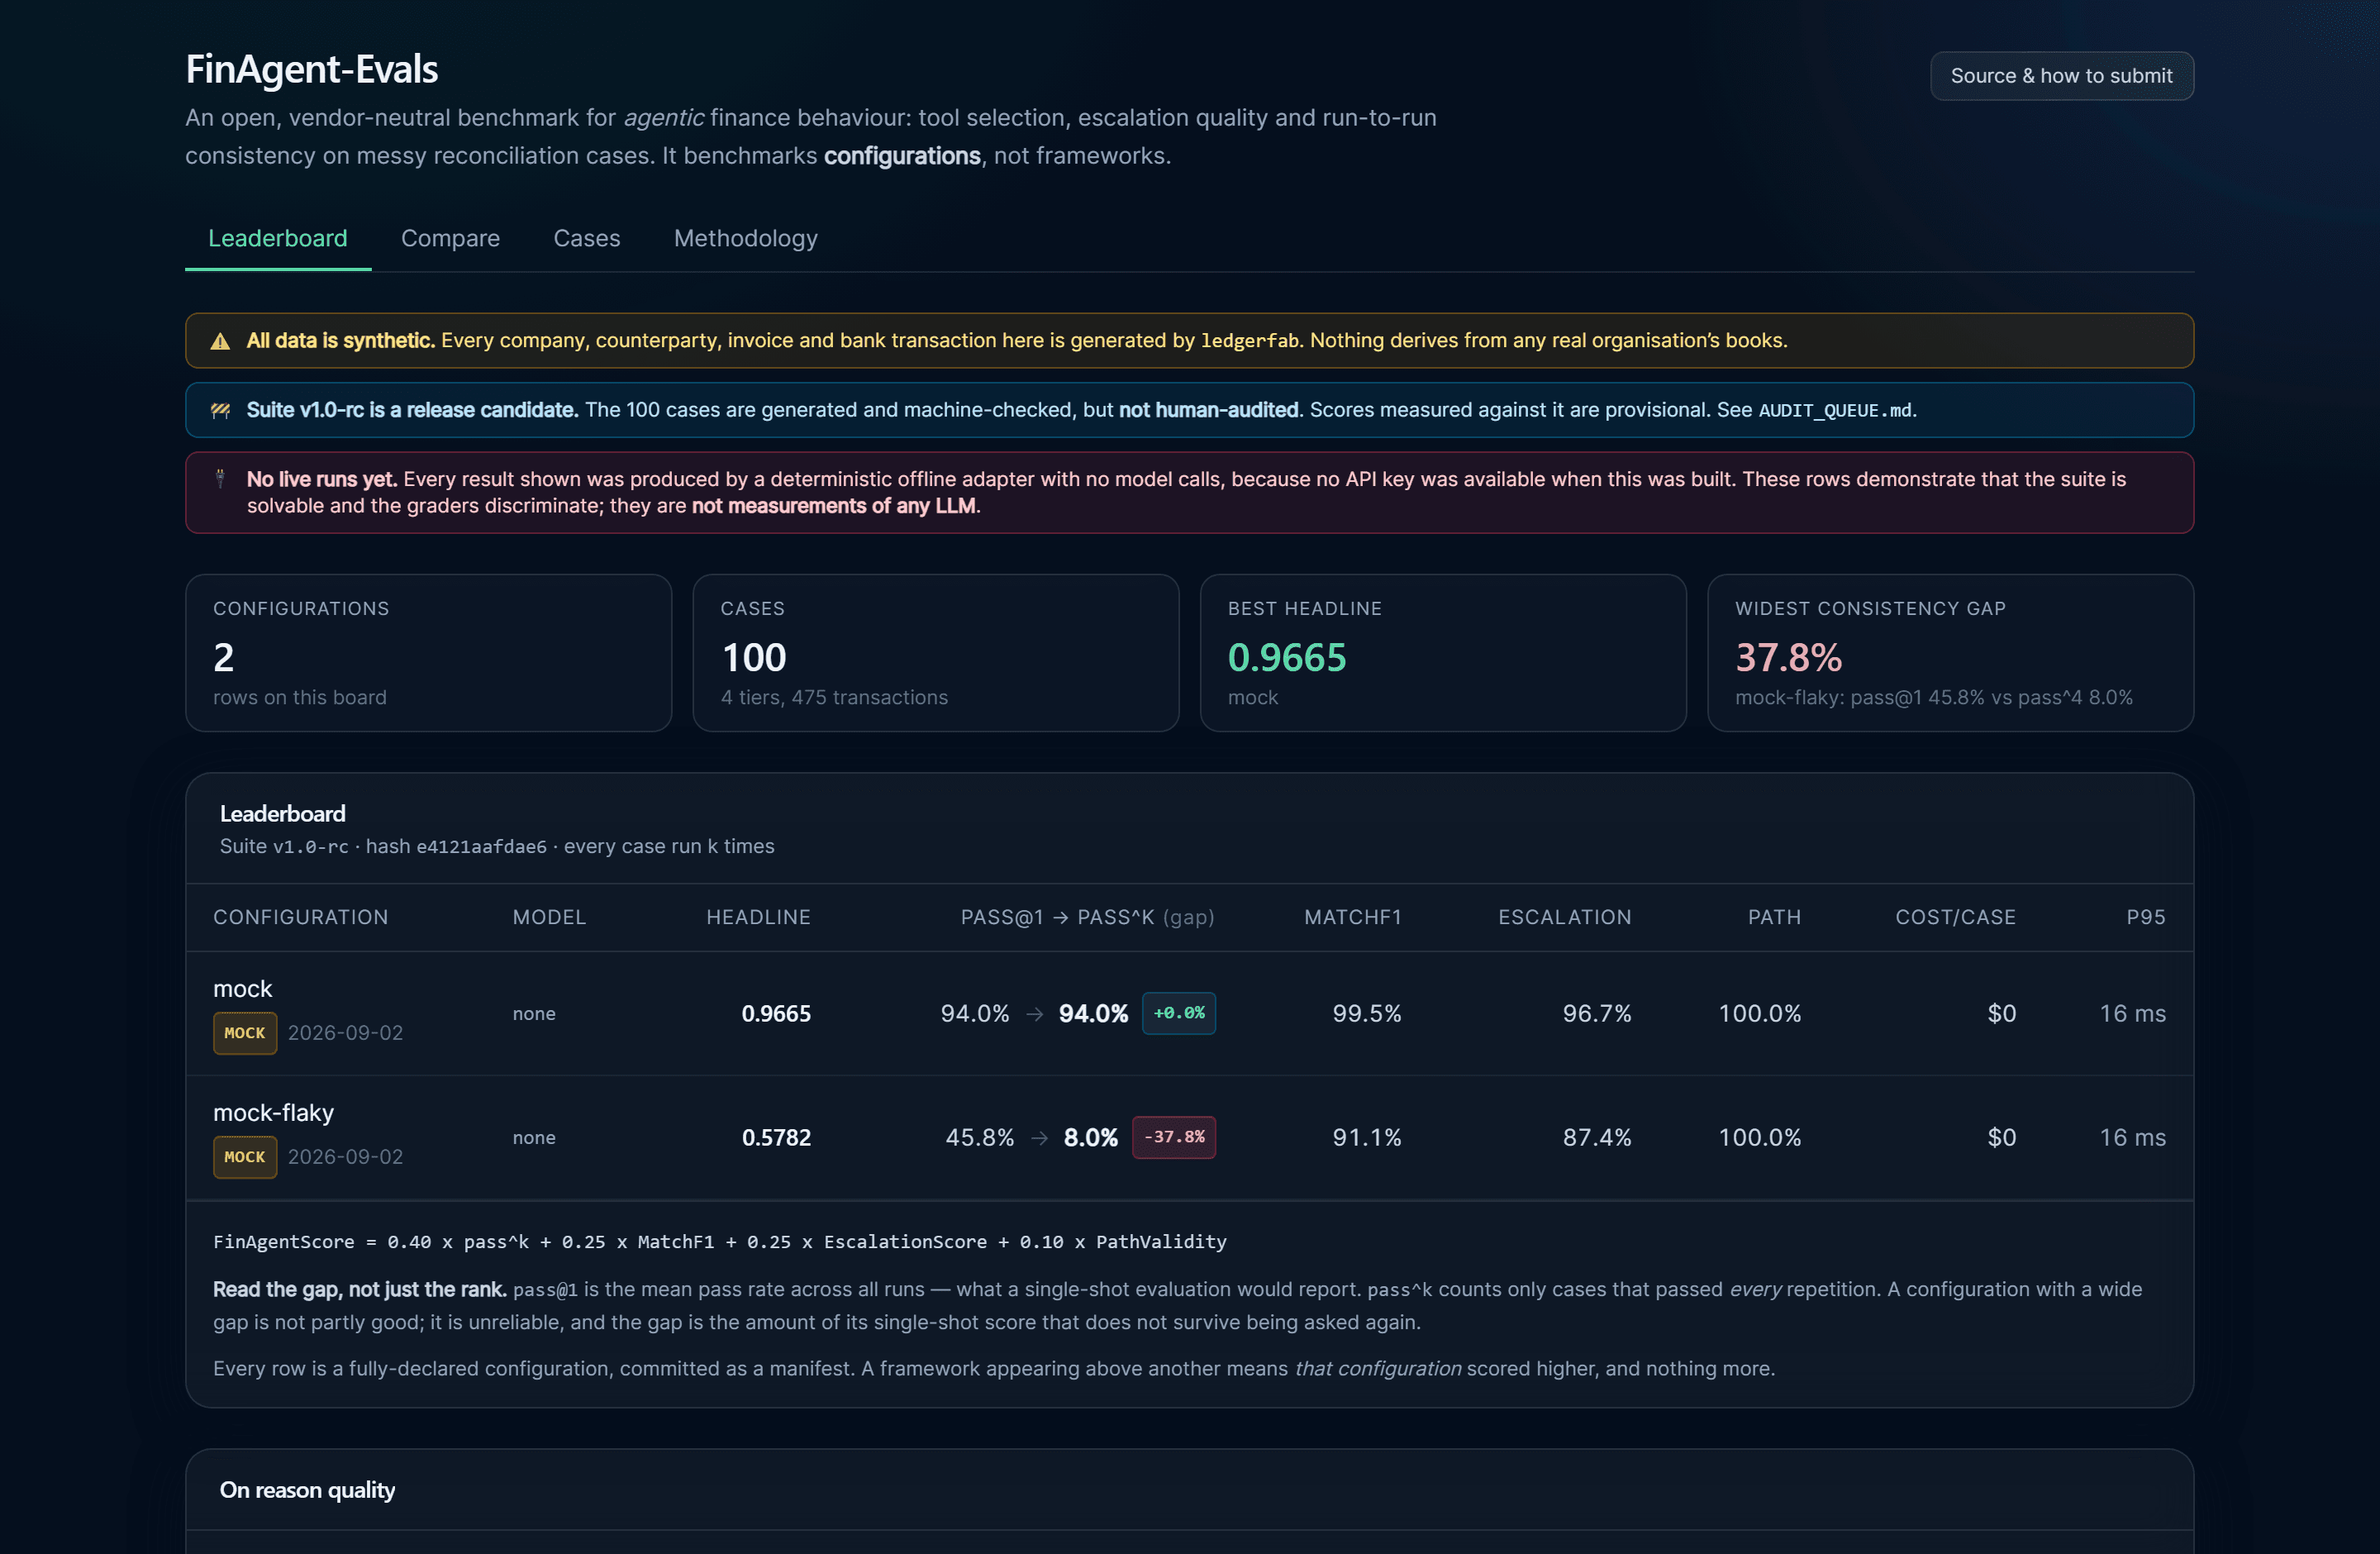This screenshot has width=2380, height=1554.
Task: Select the mock configuration name
Action: click(243, 989)
